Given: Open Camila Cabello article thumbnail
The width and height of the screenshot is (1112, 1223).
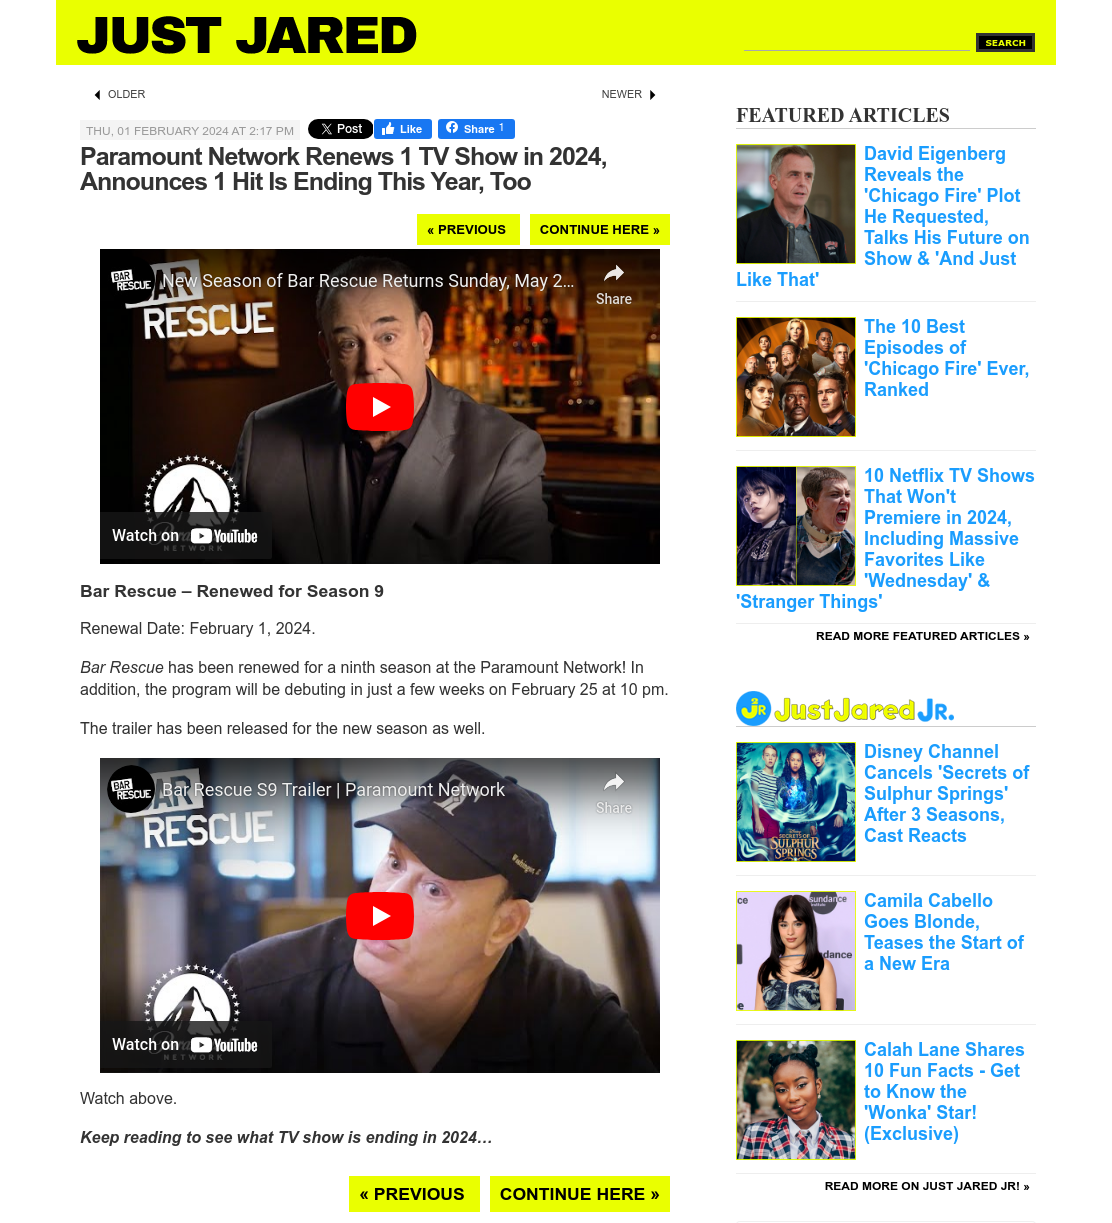Looking at the screenshot, I should point(796,951).
